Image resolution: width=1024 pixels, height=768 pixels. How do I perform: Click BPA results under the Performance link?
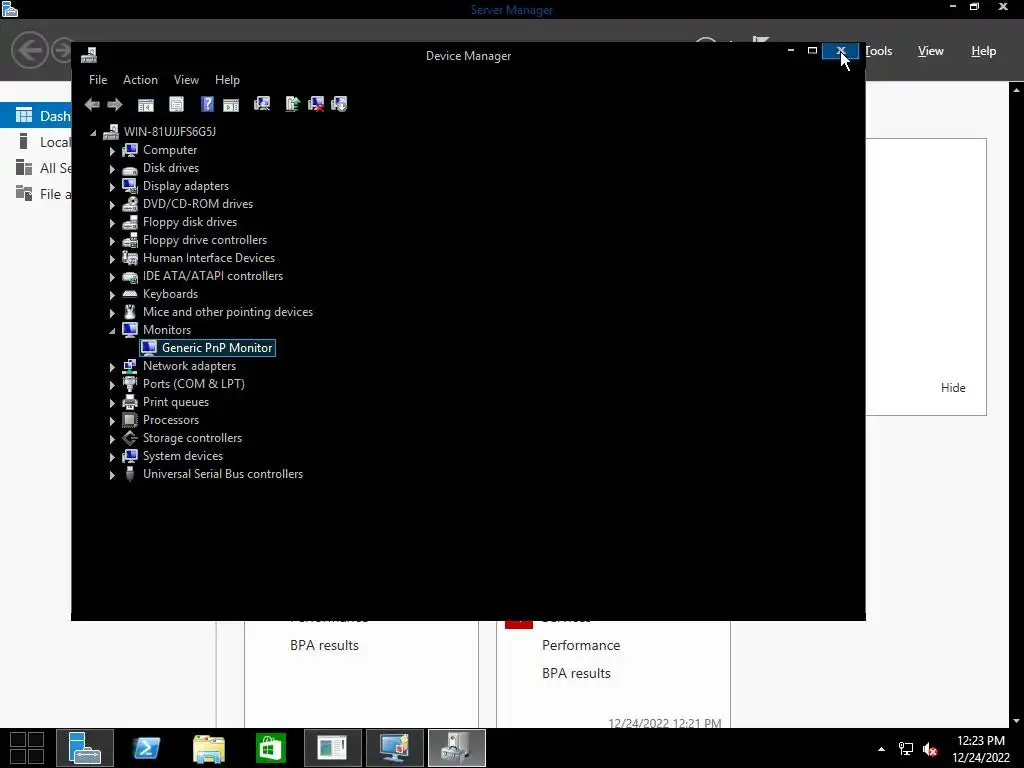pos(576,673)
